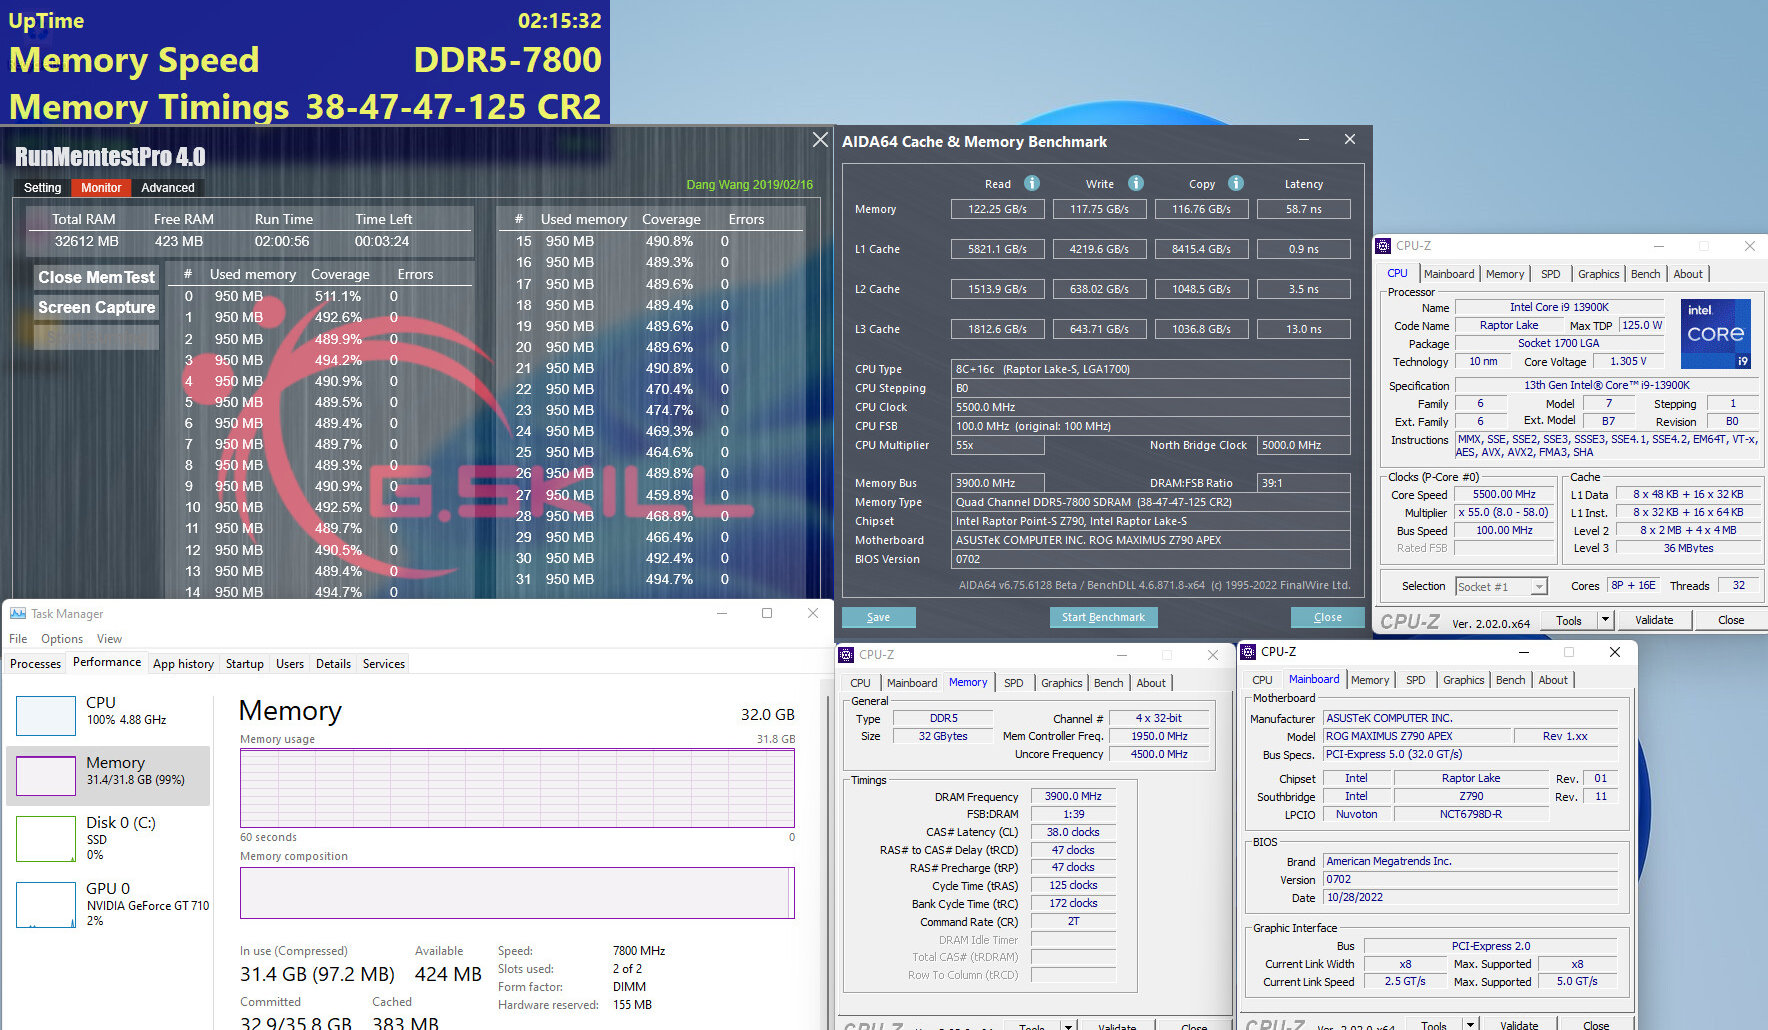This screenshot has height=1030, width=1768.
Task: Click the Memory Read 122.25 GB/s field
Action: pos(997,209)
